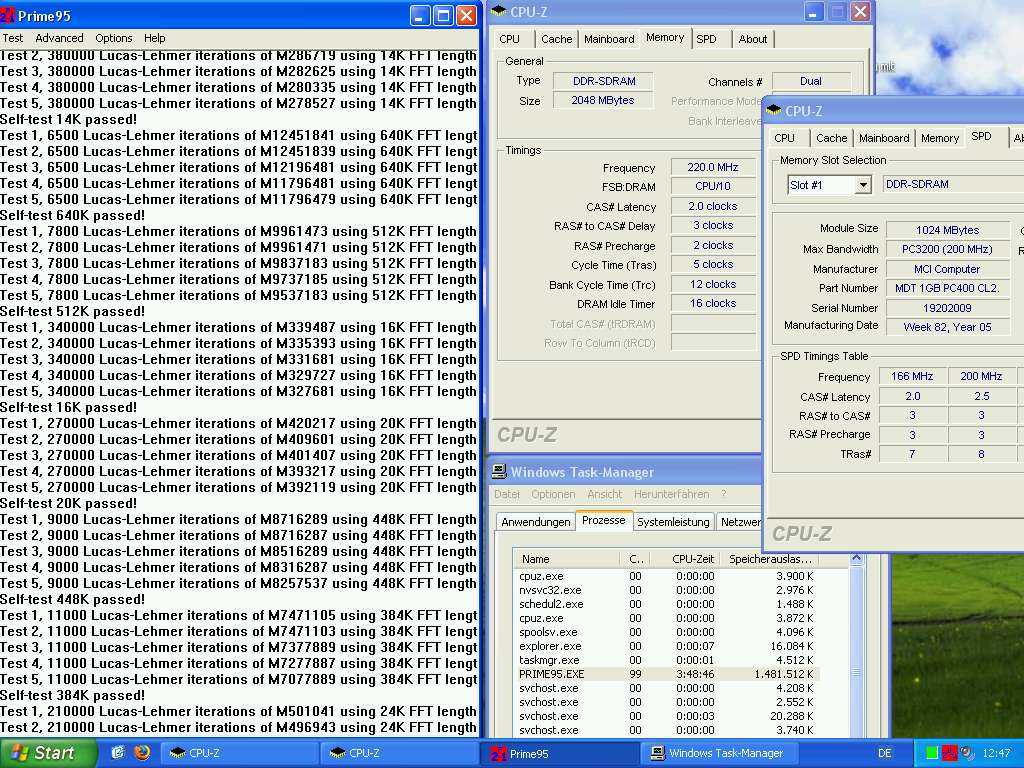Select PRIME95.EXE process row

pyautogui.click(x=666, y=674)
